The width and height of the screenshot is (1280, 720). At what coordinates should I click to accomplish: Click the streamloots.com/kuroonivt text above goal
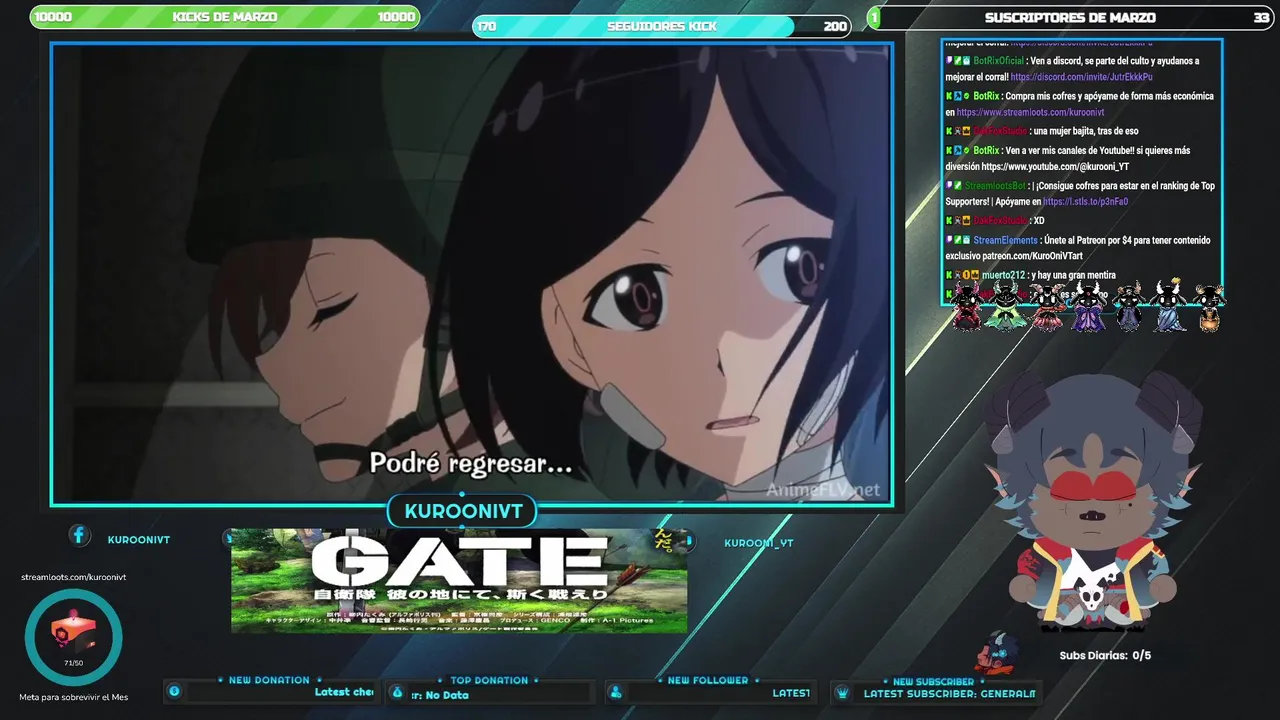click(x=74, y=577)
